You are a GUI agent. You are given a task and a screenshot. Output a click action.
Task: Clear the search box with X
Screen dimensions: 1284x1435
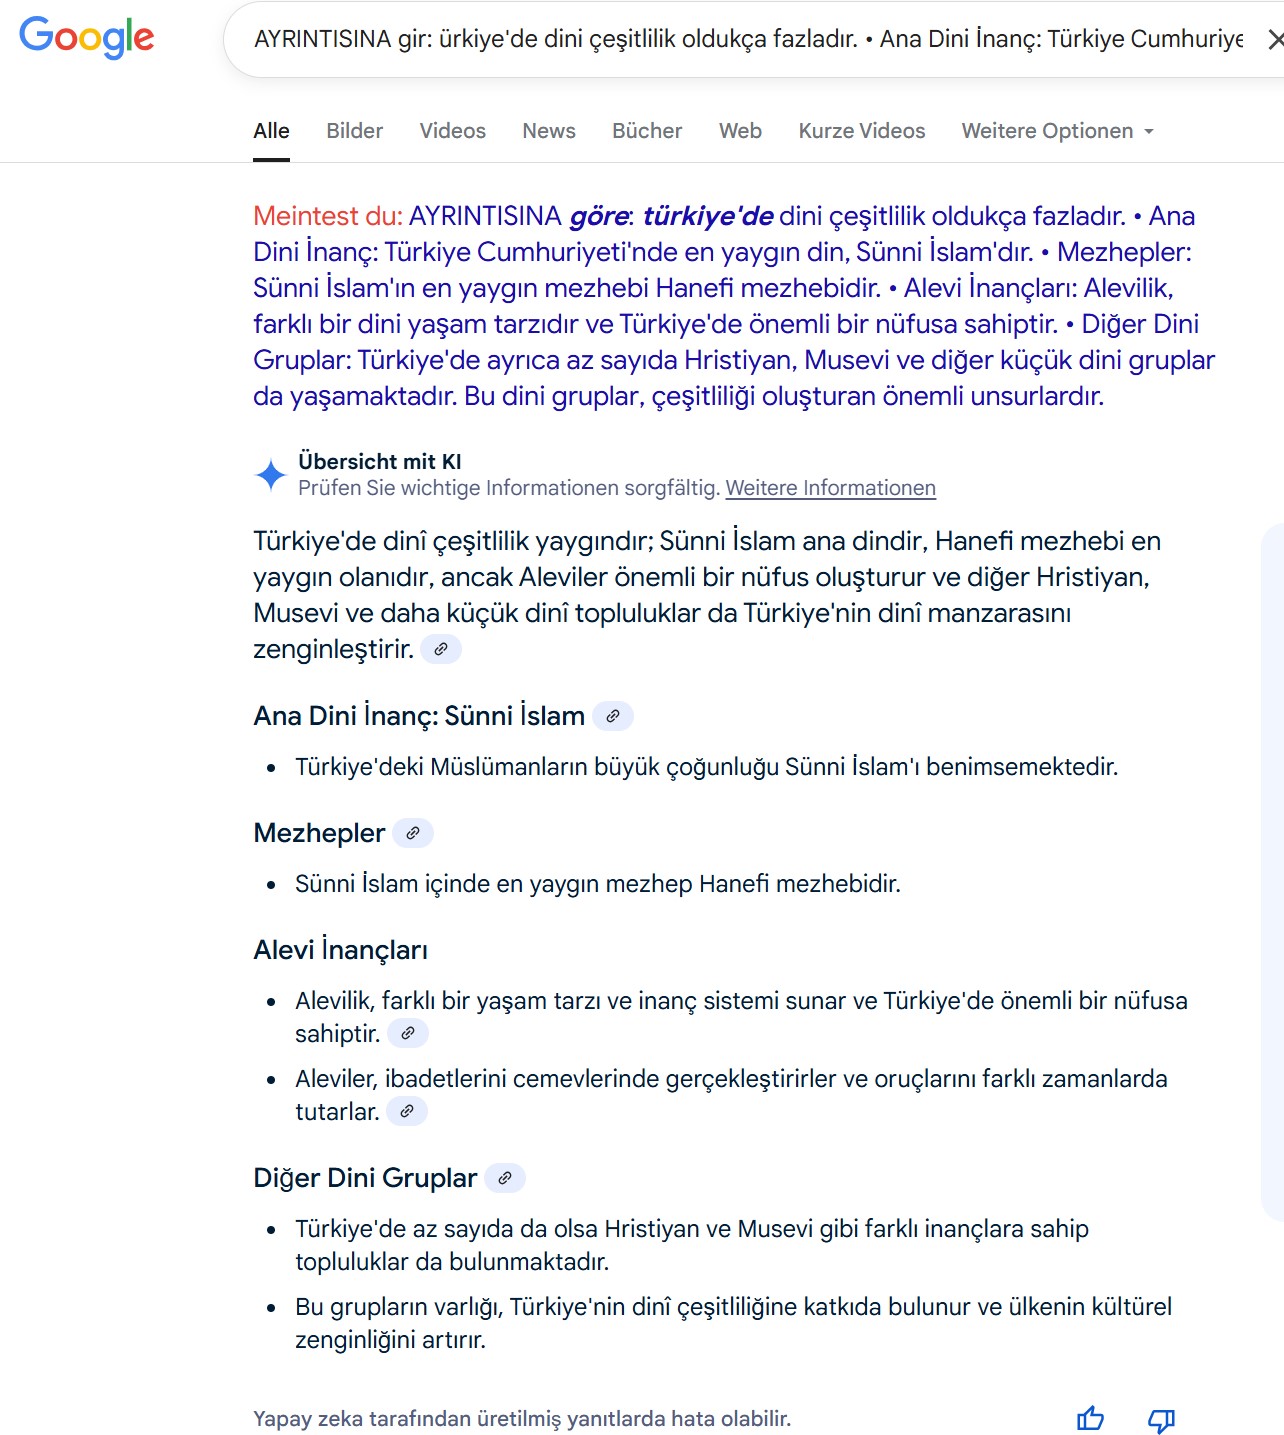1275,39
